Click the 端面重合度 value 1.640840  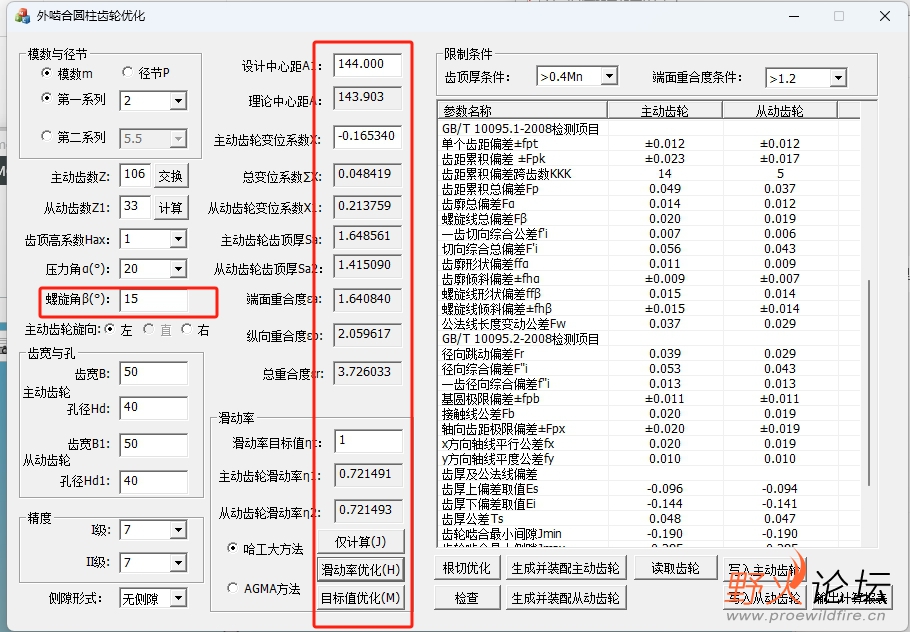[367, 299]
